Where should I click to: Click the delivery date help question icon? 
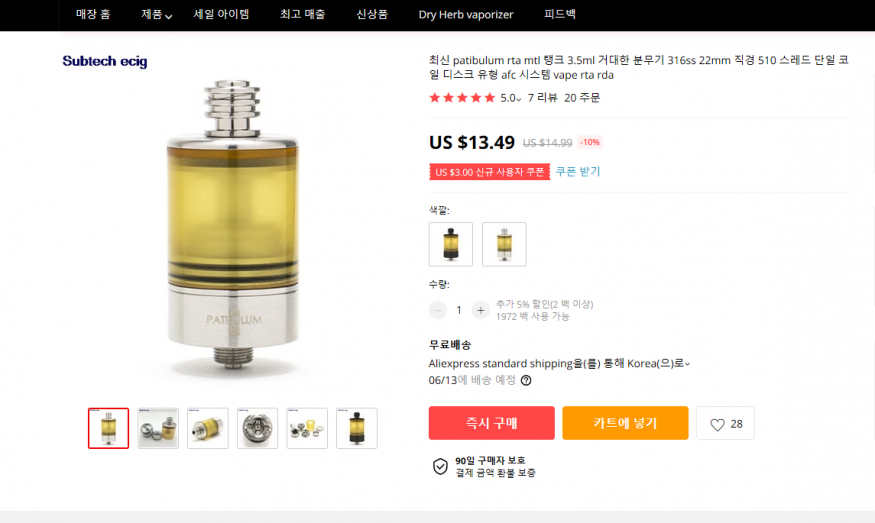(526, 381)
